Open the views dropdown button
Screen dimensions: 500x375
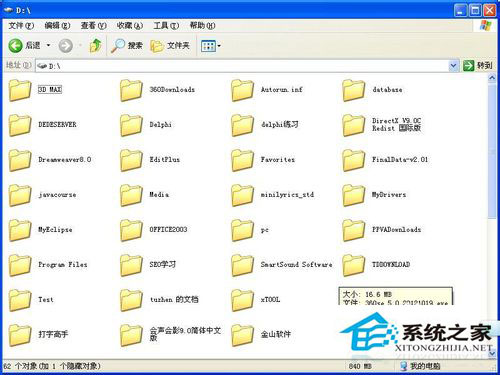[x=211, y=46]
